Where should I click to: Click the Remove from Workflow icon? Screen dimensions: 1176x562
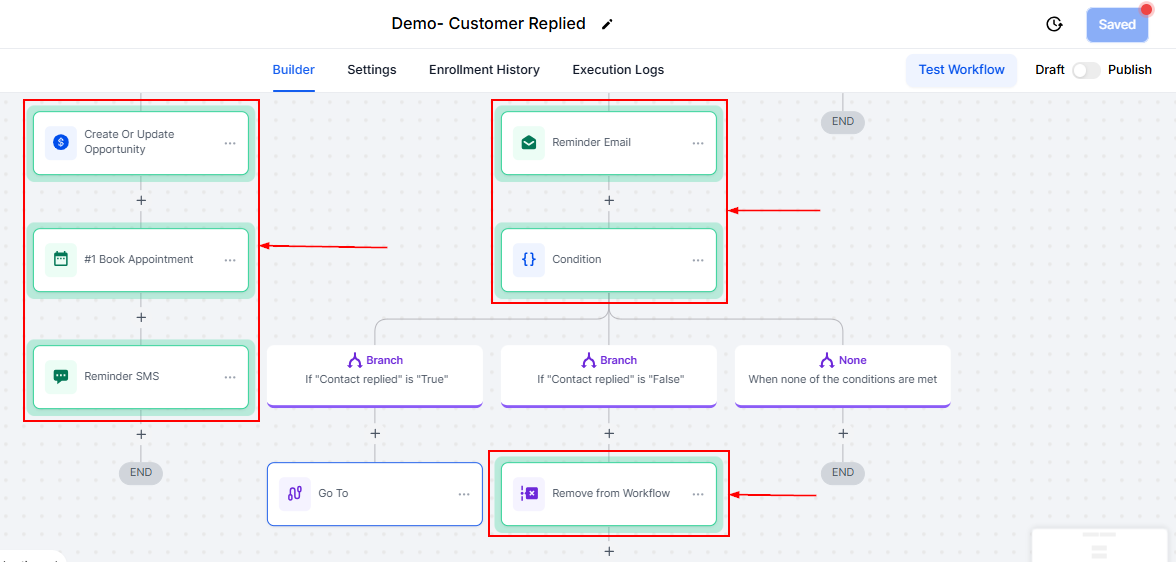[529, 494]
